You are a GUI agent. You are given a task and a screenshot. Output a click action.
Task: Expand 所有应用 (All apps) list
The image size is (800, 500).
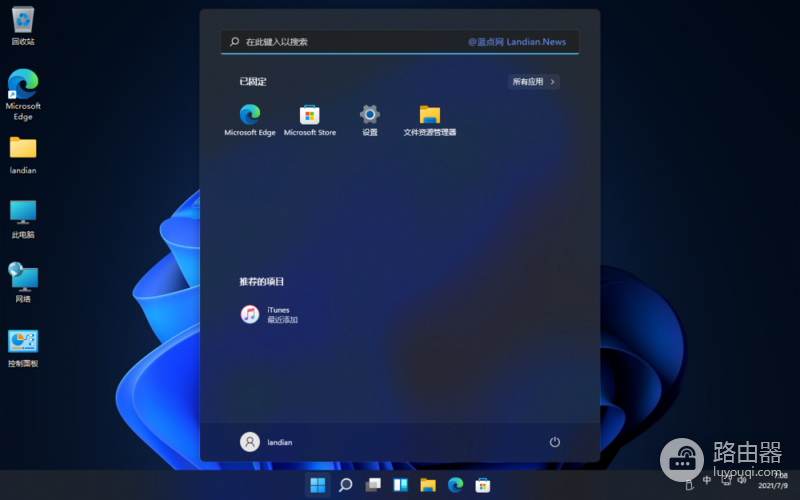(534, 82)
